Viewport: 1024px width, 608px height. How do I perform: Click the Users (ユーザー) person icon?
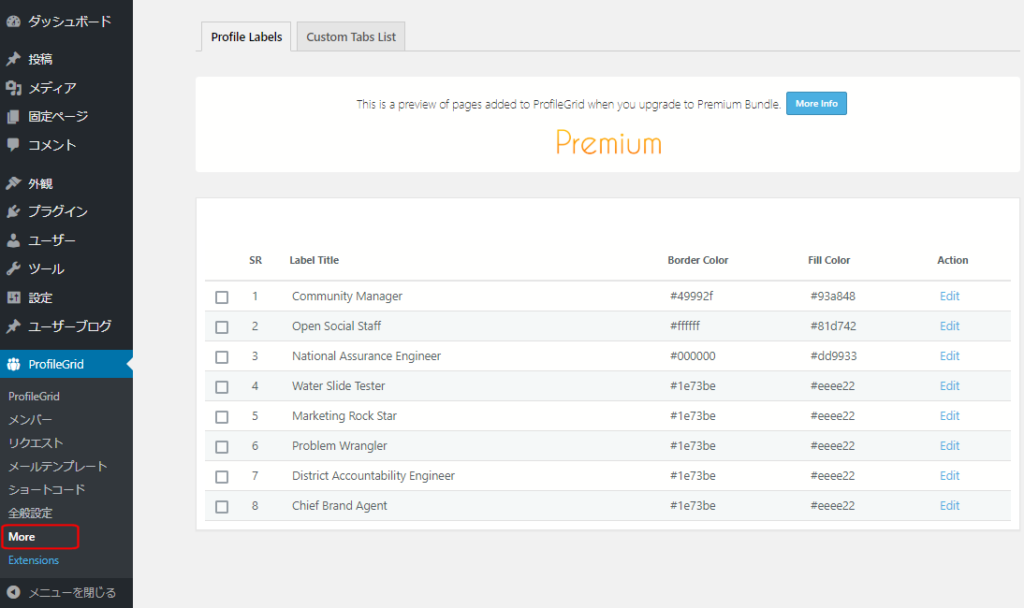point(13,240)
